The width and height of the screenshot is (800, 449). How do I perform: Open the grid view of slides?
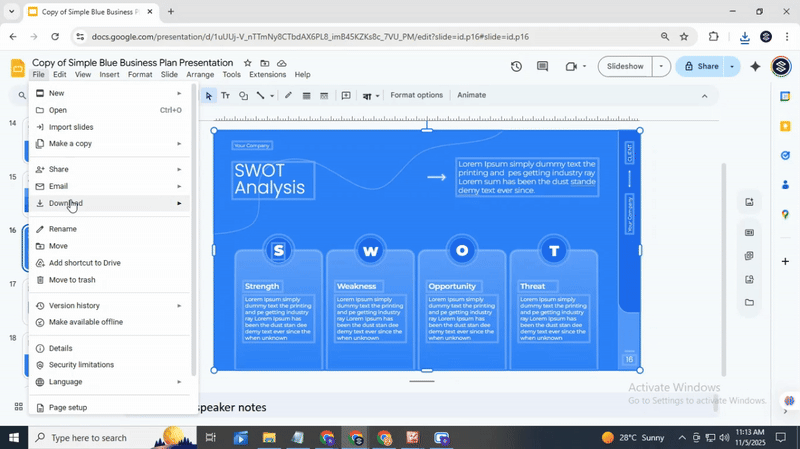(18, 407)
